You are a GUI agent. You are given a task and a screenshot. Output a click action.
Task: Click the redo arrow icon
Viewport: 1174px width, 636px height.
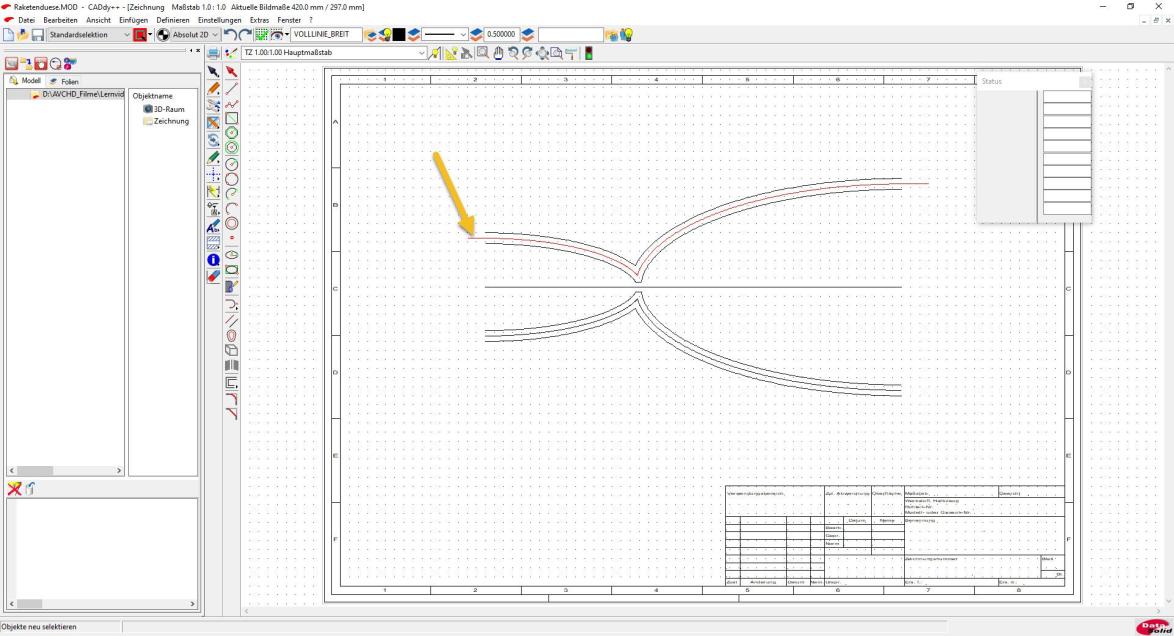click(247, 35)
